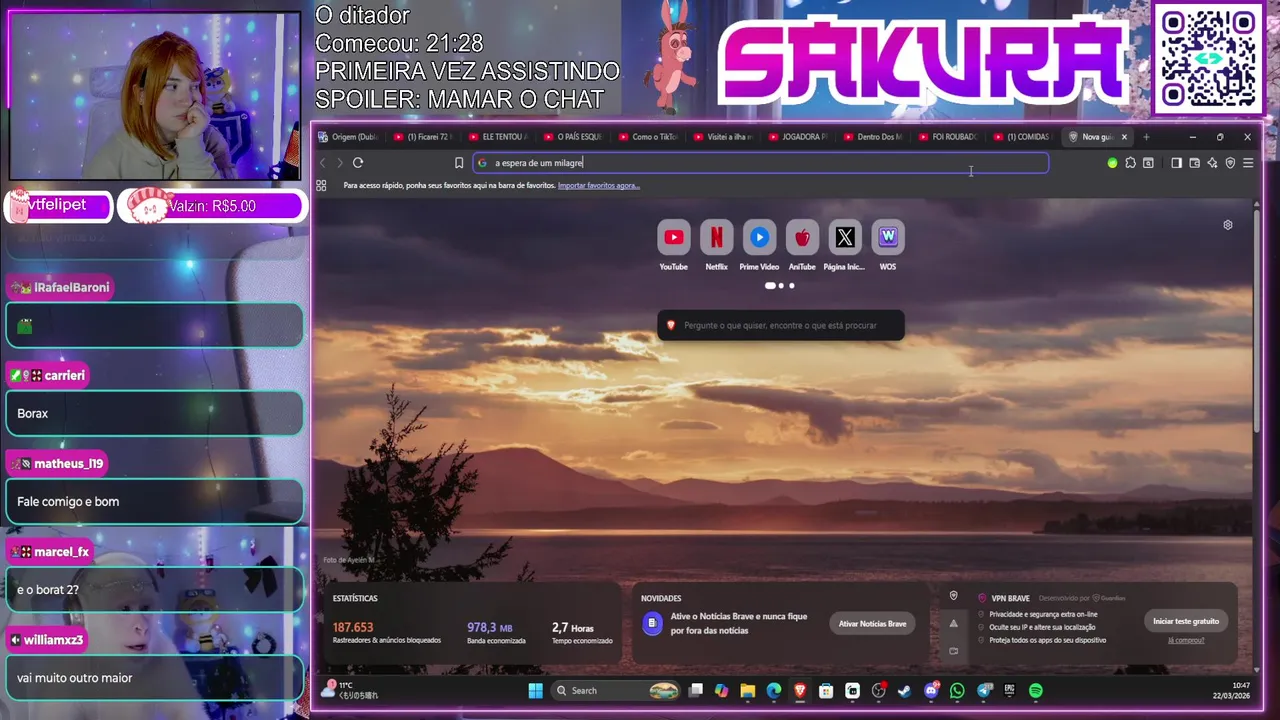This screenshot has height=720, width=1280.
Task: Click the 'Ativar Notícias Brave' button
Action: [872, 623]
